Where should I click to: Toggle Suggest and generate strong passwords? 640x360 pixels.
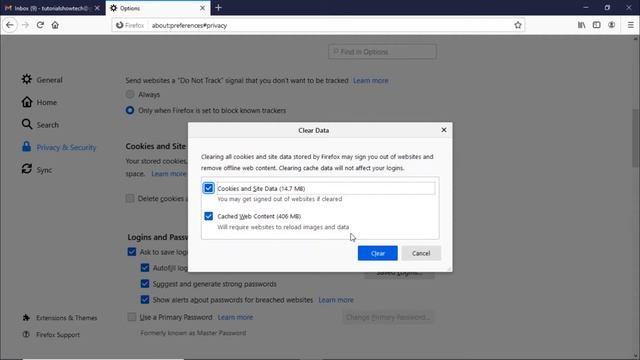click(x=145, y=284)
